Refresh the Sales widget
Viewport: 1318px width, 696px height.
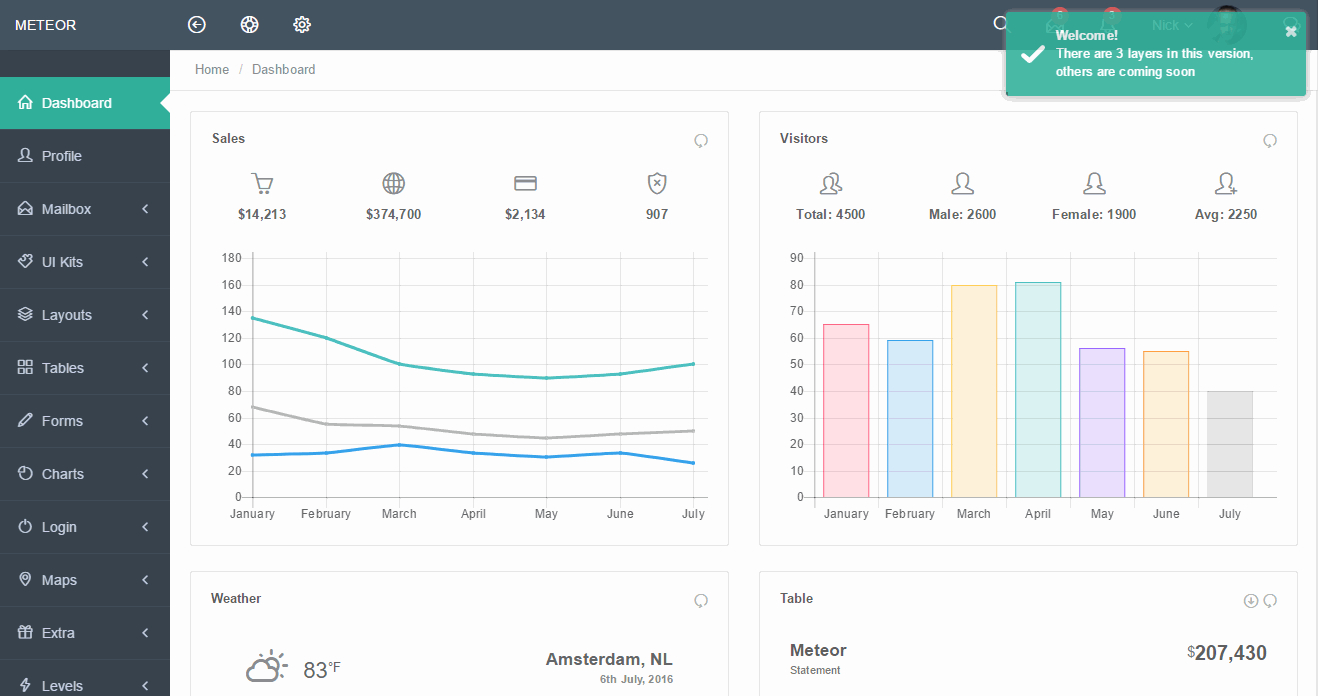point(700,140)
